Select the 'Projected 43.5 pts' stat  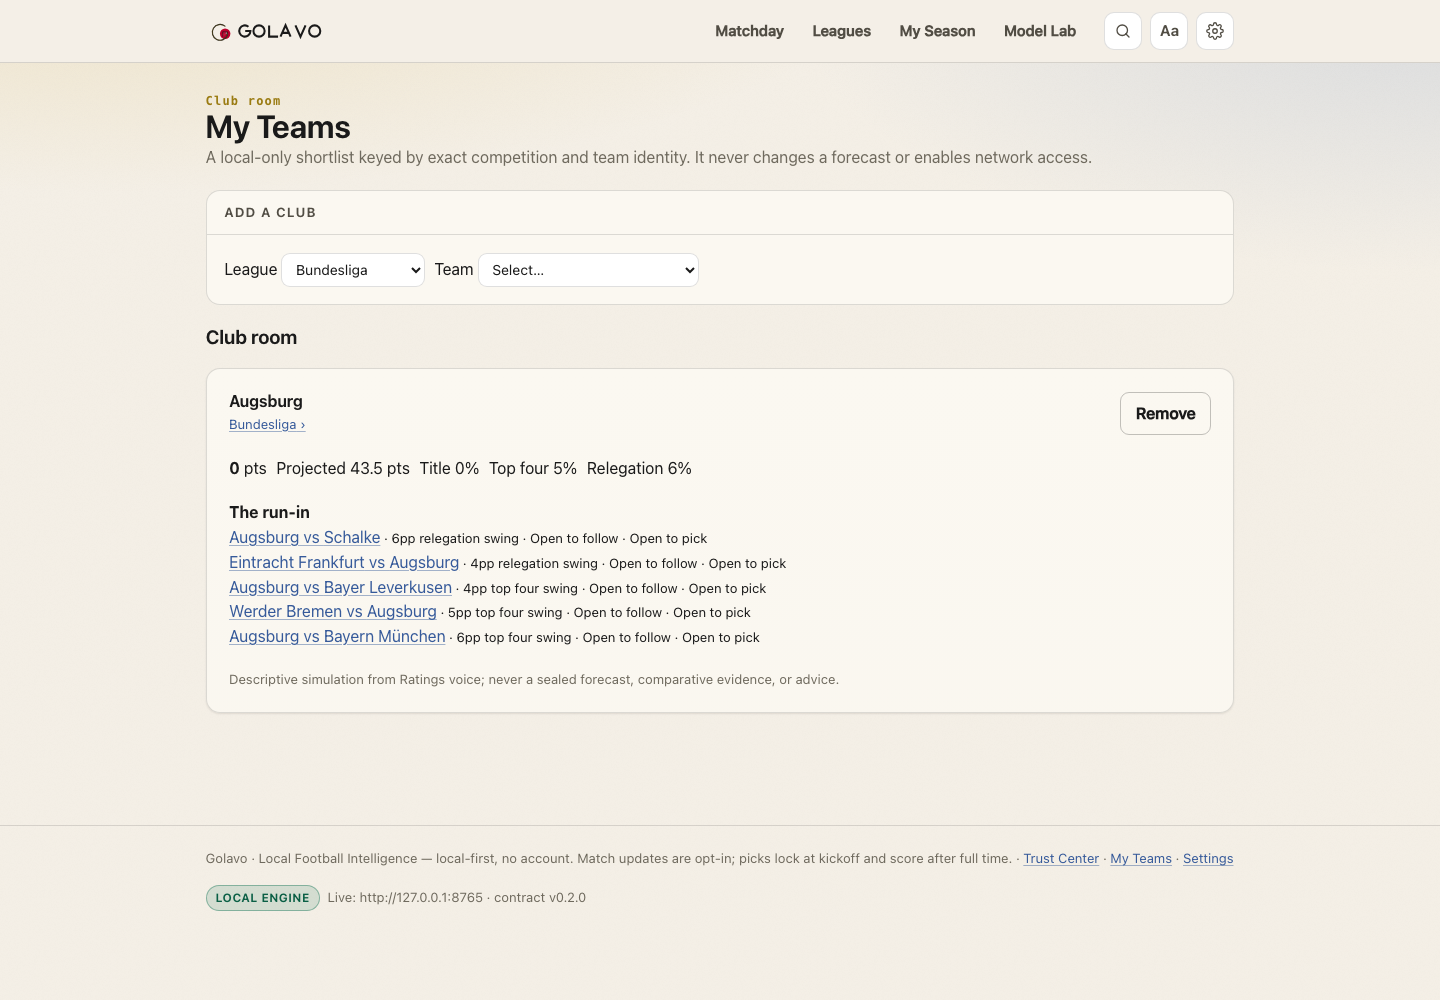[343, 469]
